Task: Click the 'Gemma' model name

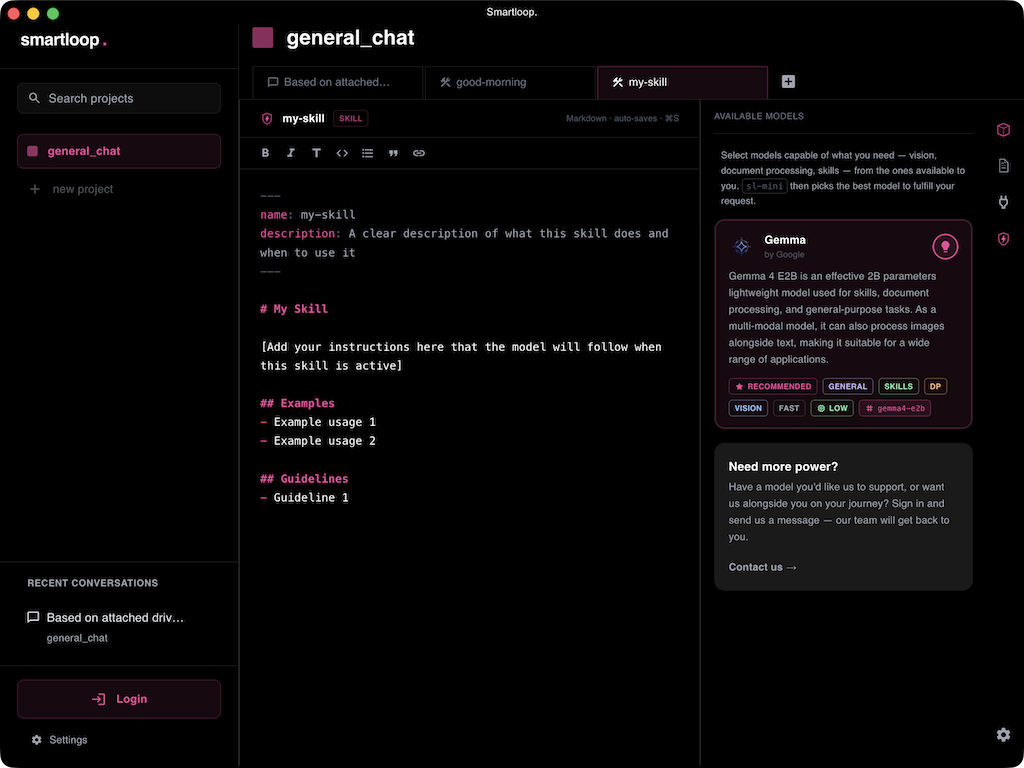Action: click(785, 240)
